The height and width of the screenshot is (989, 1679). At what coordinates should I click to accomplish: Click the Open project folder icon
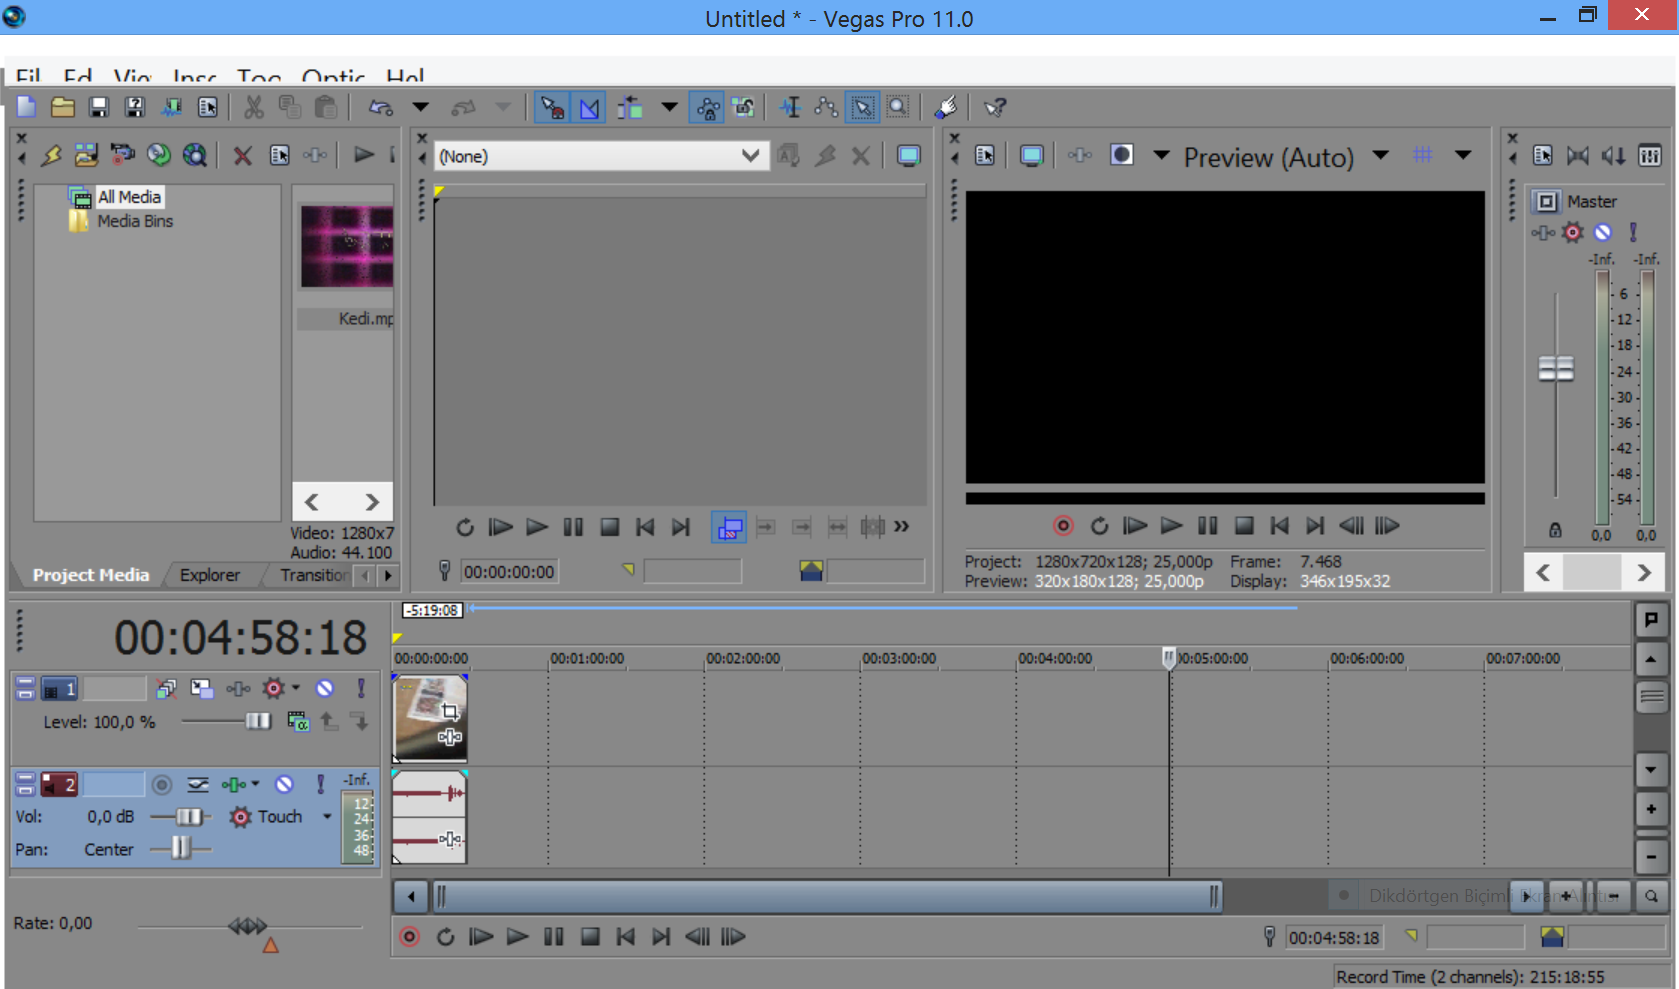[x=62, y=107]
